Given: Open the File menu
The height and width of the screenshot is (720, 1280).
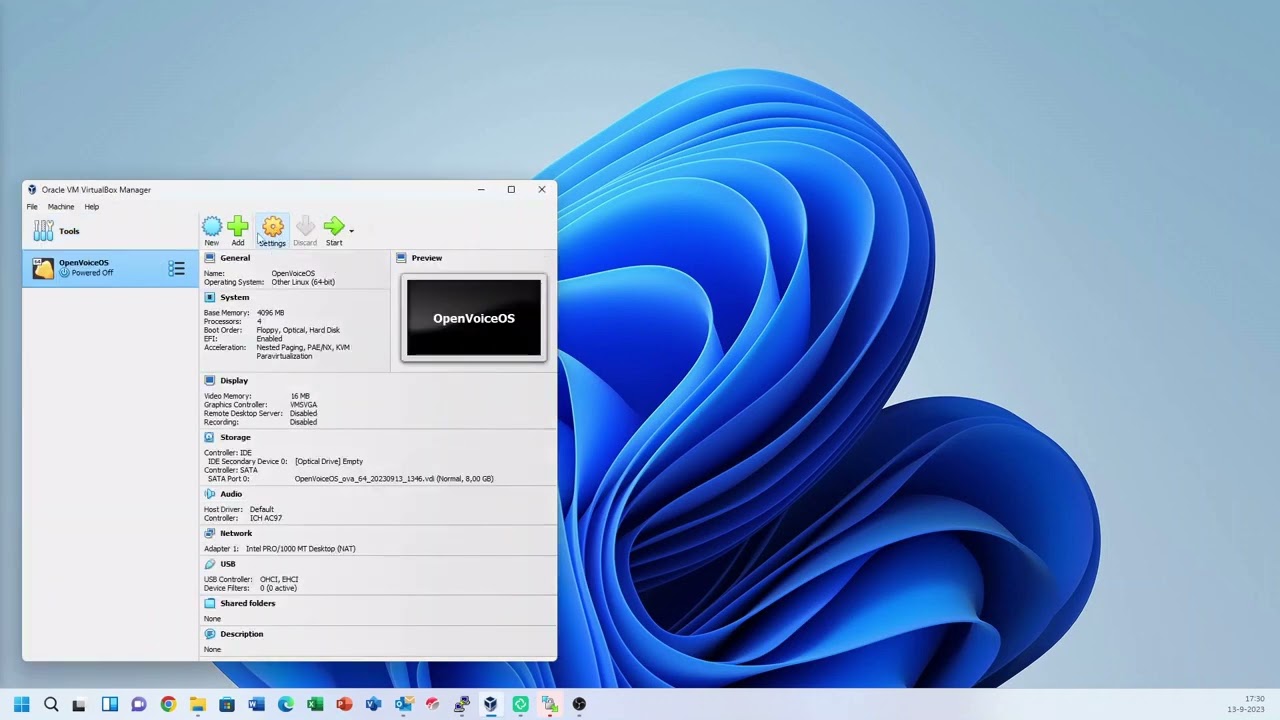Looking at the screenshot, I should [32, 207].
